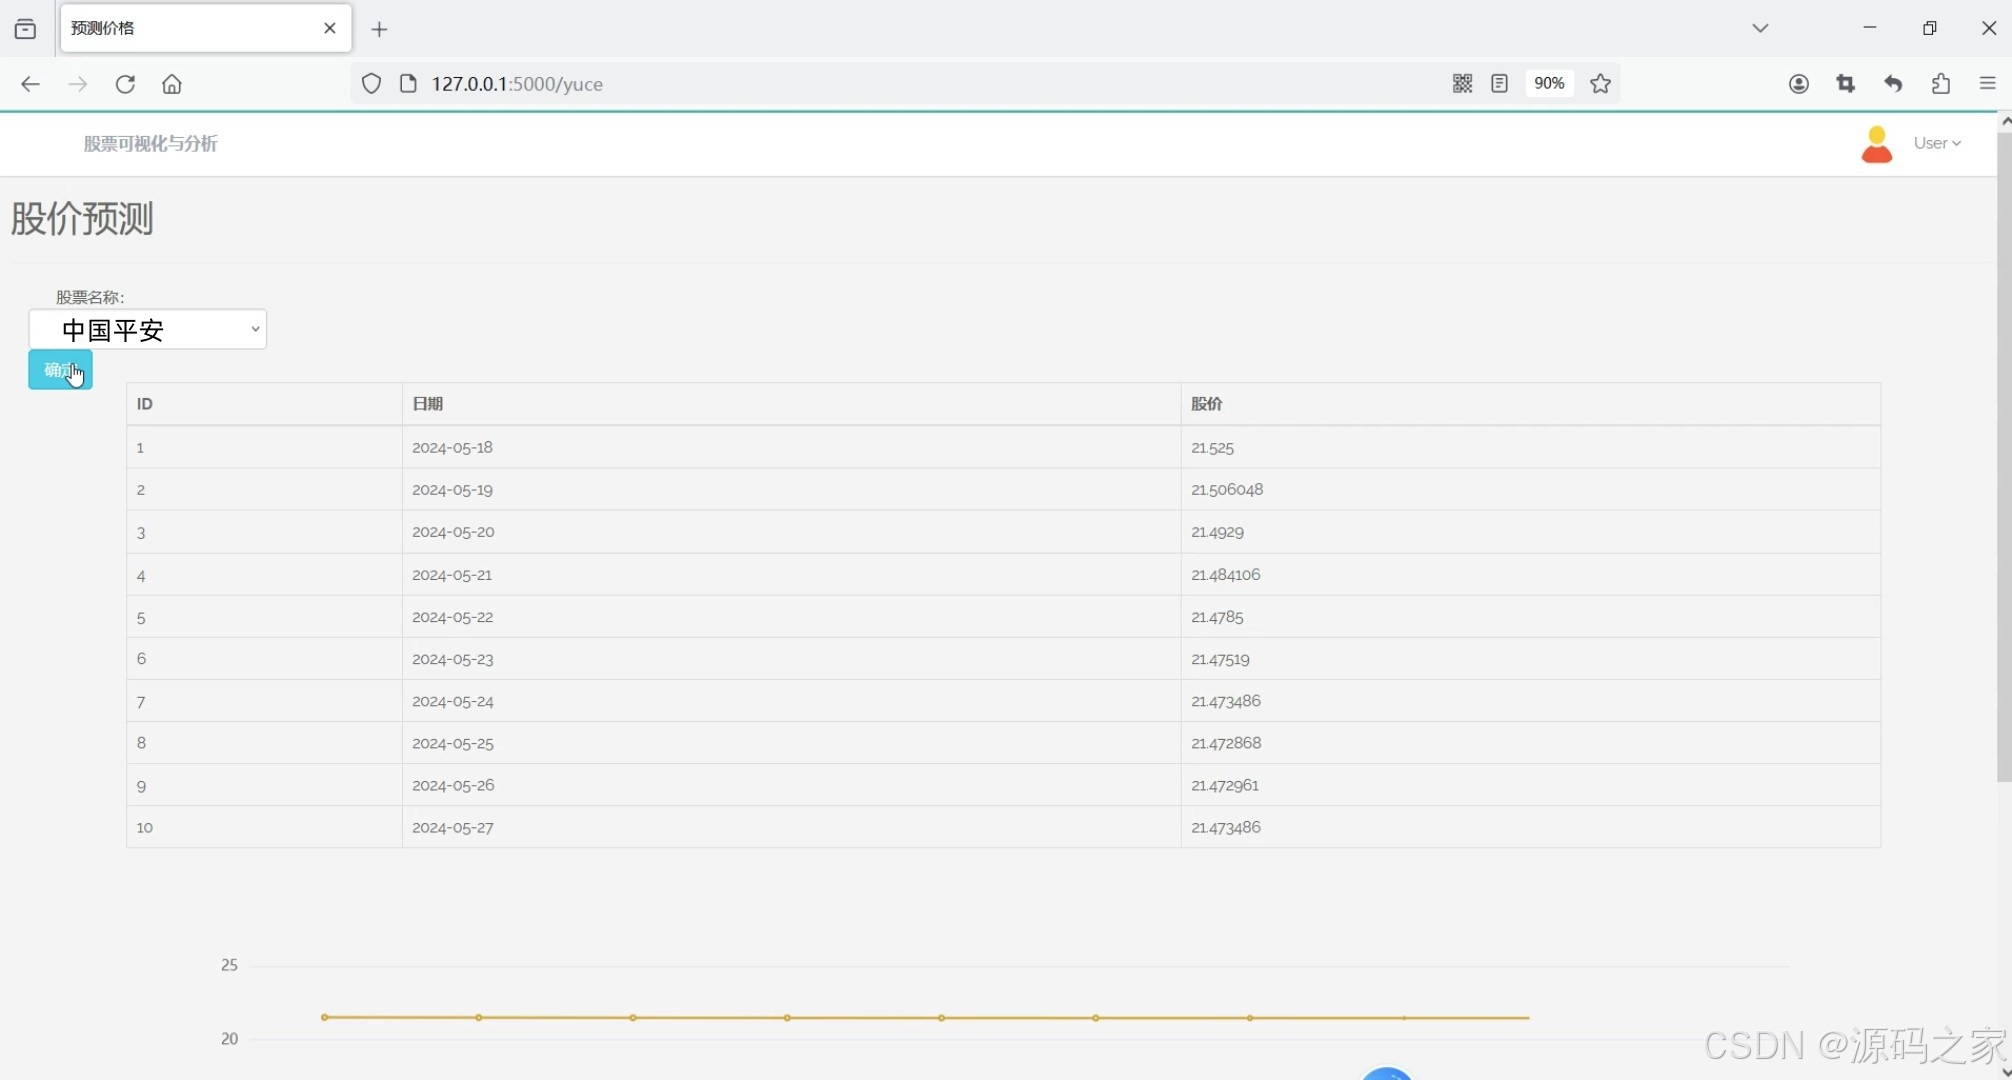2012x1080 pixels.
Task: Open the browser hamburger application menu
Action: tap(1988, 84)
